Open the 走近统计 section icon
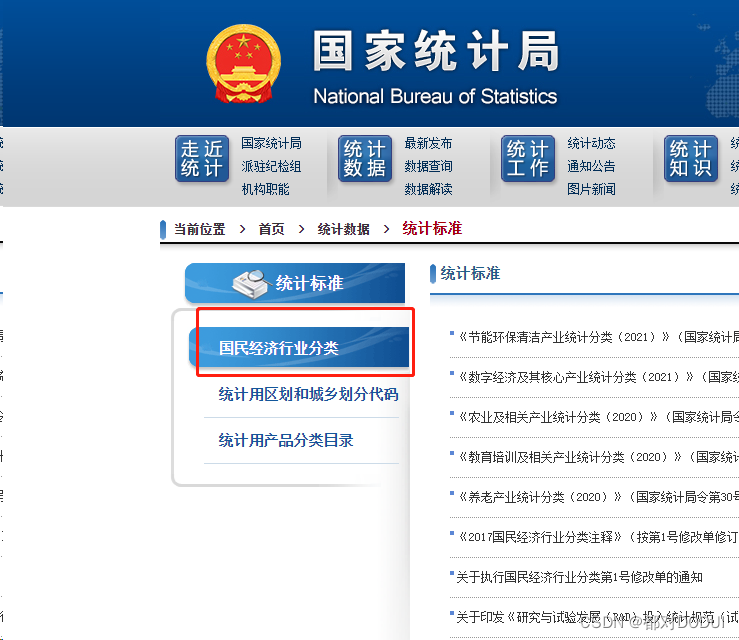The height and width of the screenshot is (640, 739). coord(202,158)
